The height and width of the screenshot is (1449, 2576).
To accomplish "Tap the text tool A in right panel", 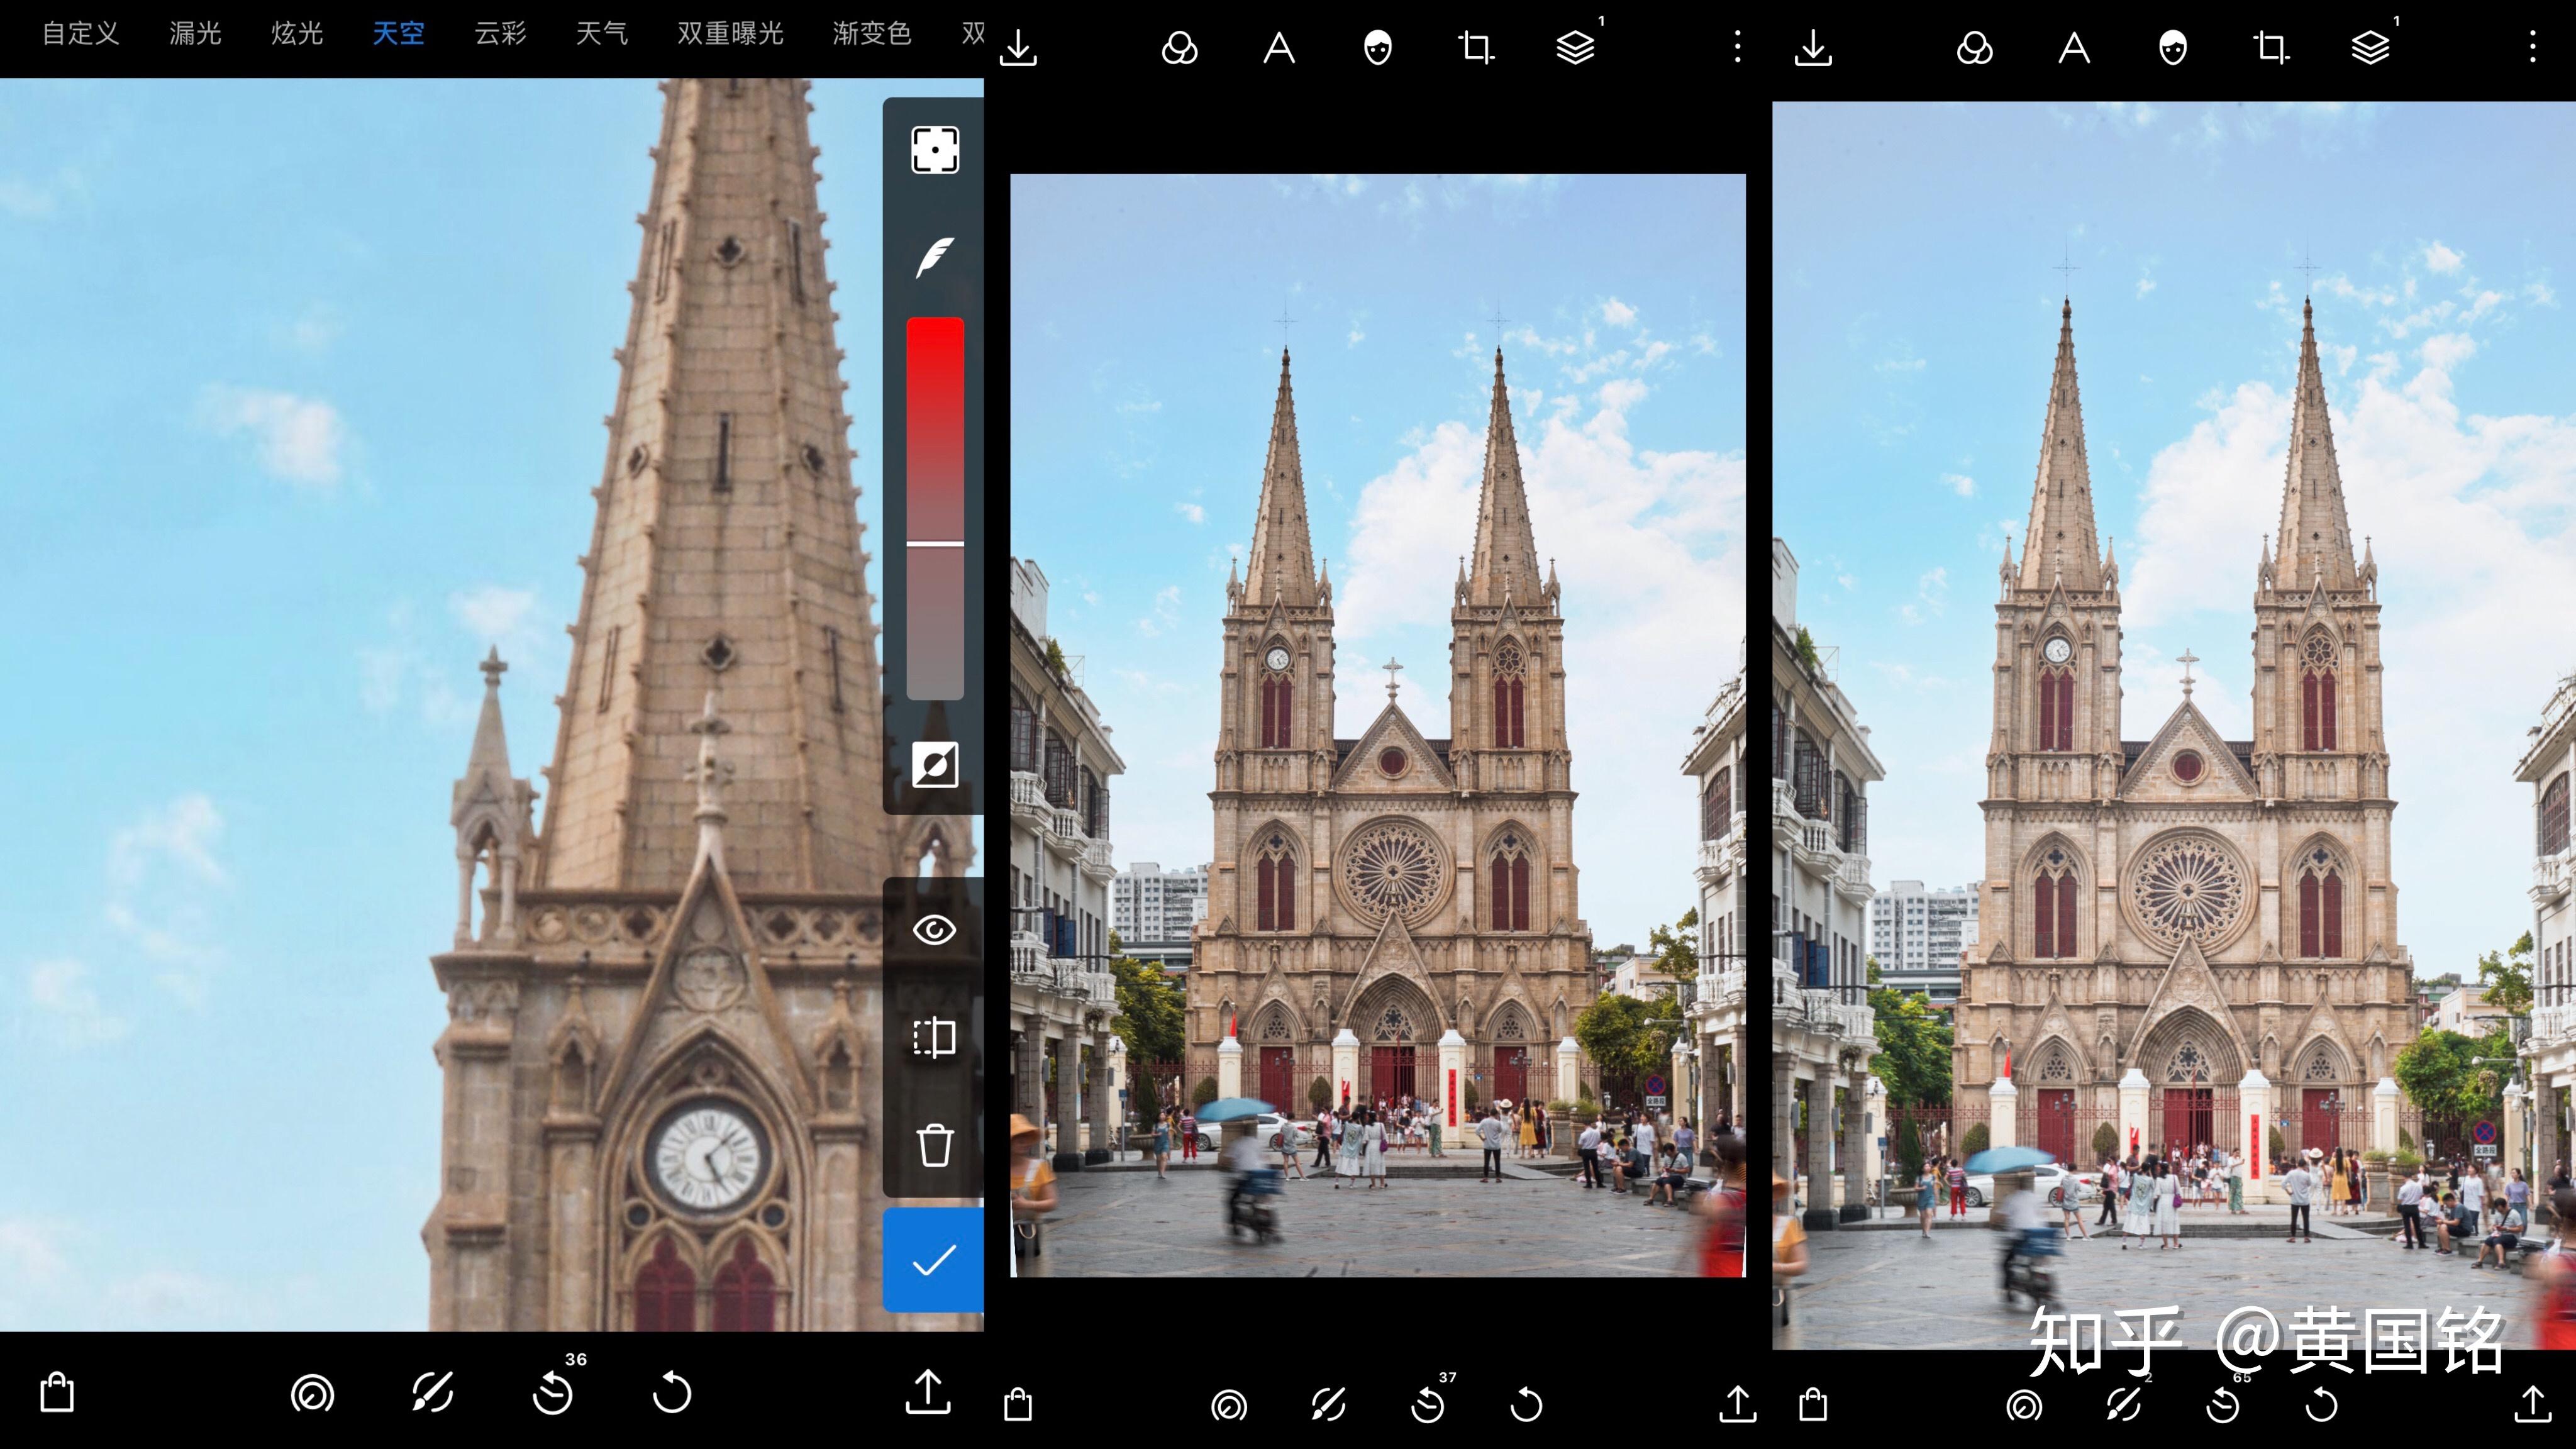I will tap(2074, 47).
